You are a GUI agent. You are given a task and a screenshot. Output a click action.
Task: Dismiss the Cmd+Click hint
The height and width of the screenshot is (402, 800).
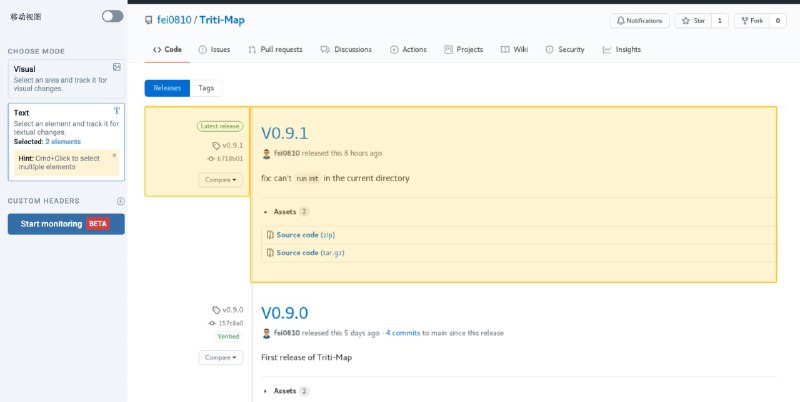114,155
